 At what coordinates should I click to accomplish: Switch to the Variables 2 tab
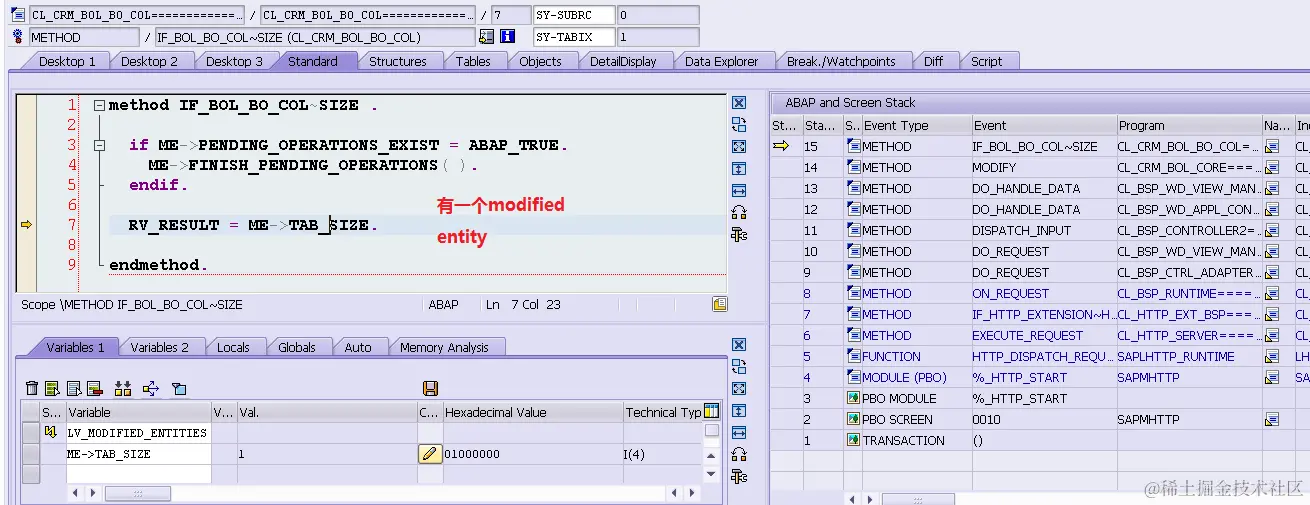pyautogui.click(x=159, y=347)
